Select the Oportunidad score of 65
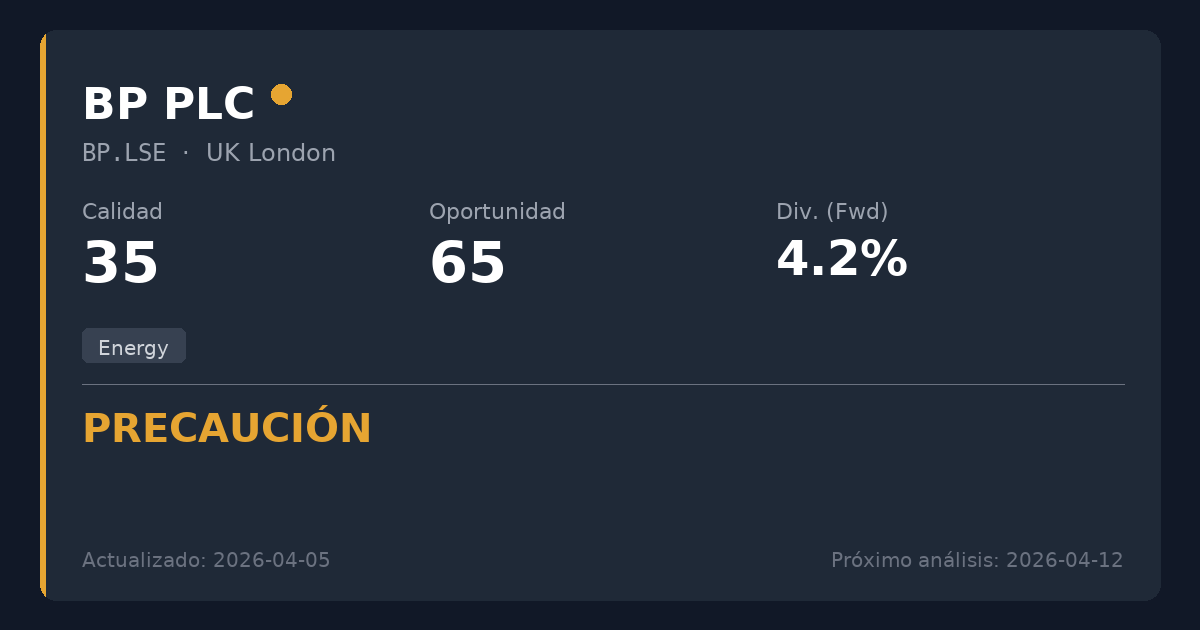 tap(467, 263)
